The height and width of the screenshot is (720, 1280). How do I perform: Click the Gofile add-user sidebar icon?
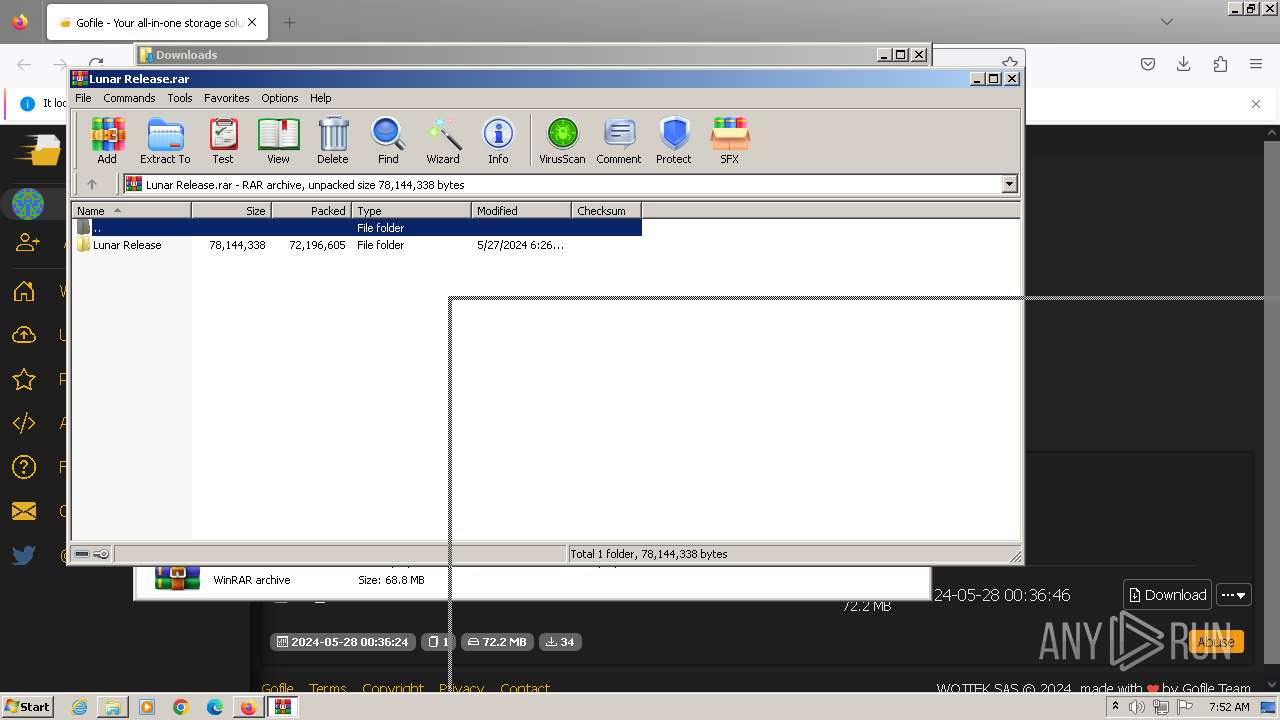coord(28,242)
